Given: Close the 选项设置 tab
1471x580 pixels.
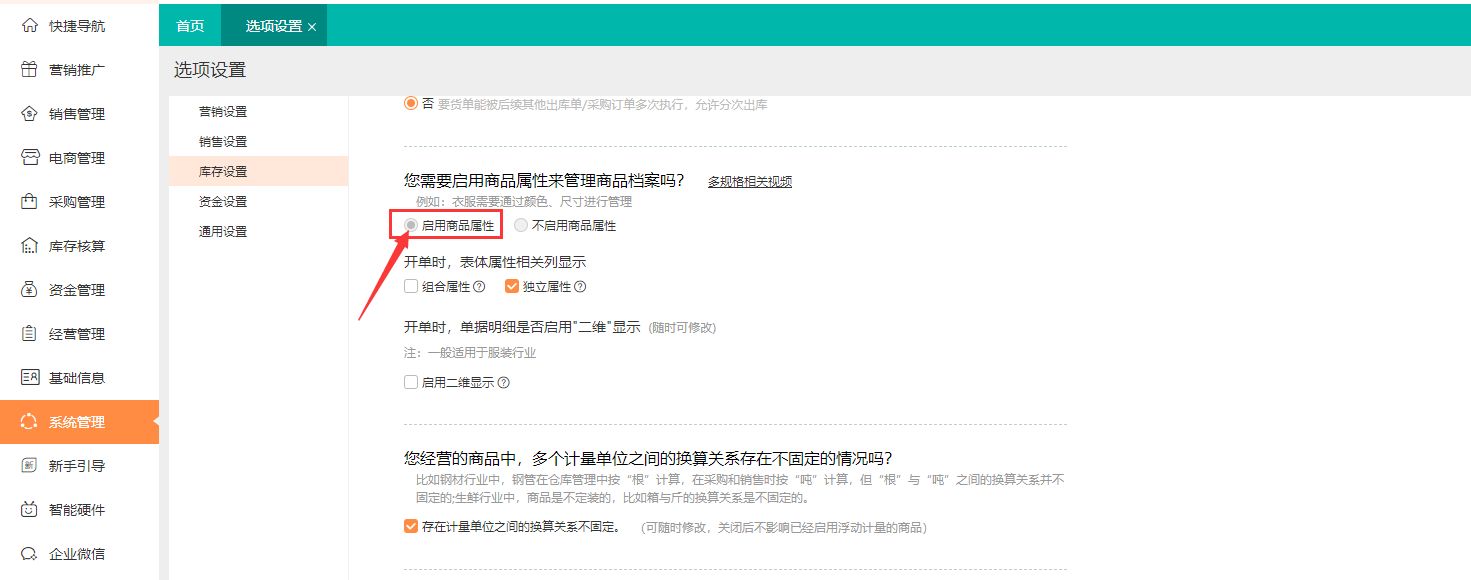Looking at the screenshot, I should click(x=312, y=27).
